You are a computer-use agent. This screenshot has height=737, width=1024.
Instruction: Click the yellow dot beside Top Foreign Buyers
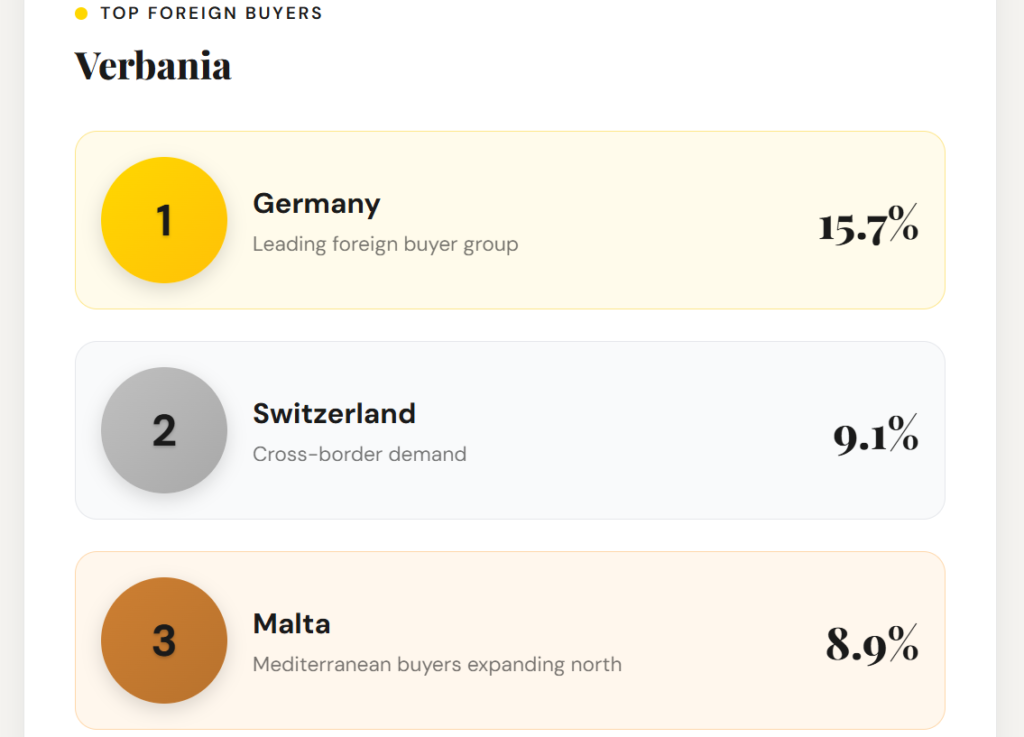(x=81, y=14)
